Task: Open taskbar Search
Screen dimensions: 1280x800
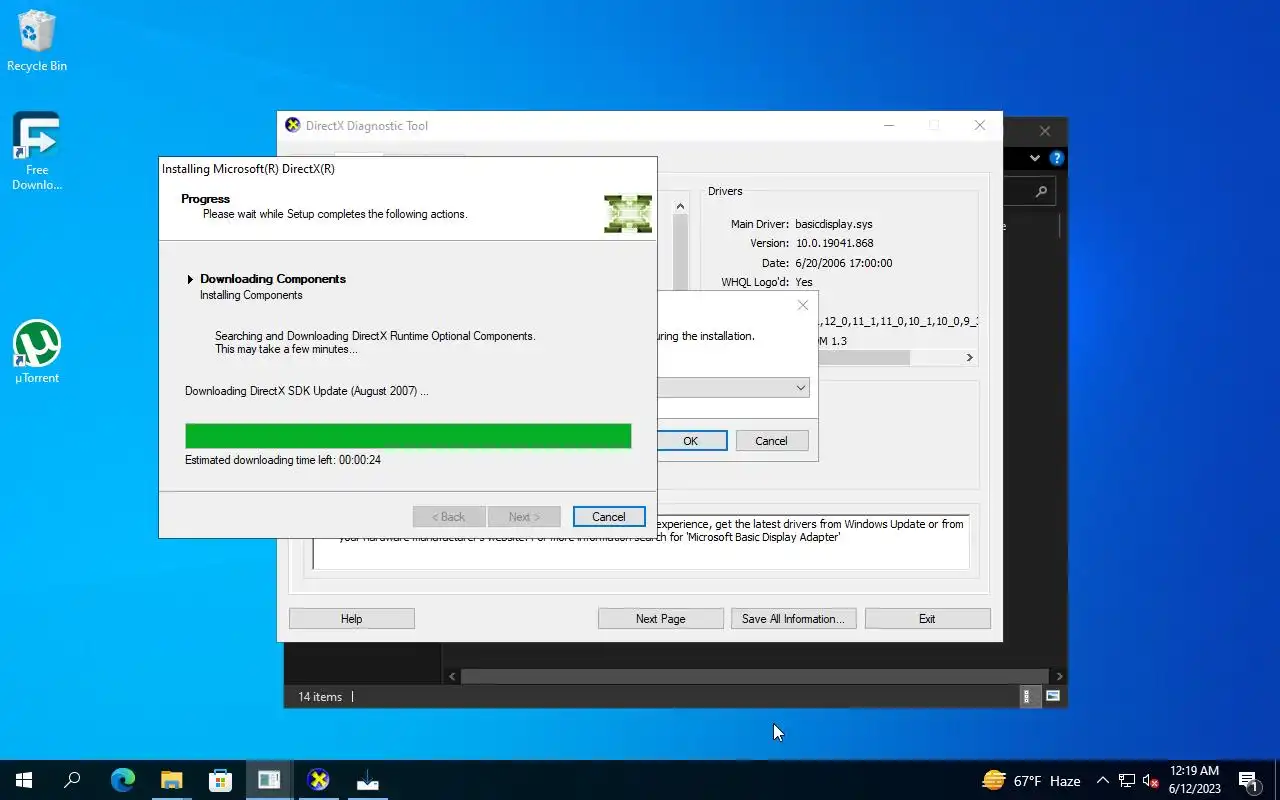Action: (72, 780)
